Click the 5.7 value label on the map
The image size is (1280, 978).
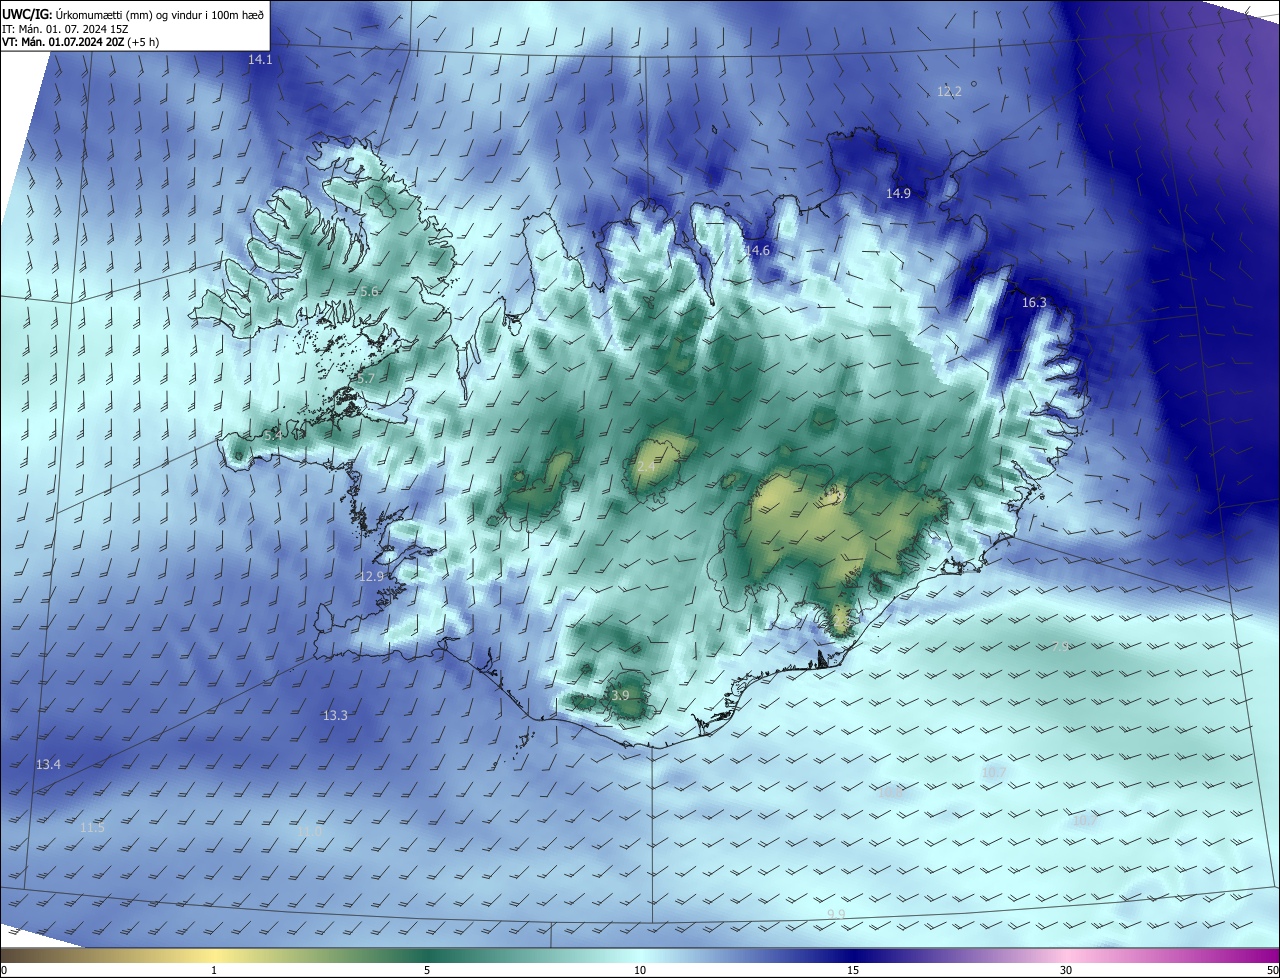365,378
